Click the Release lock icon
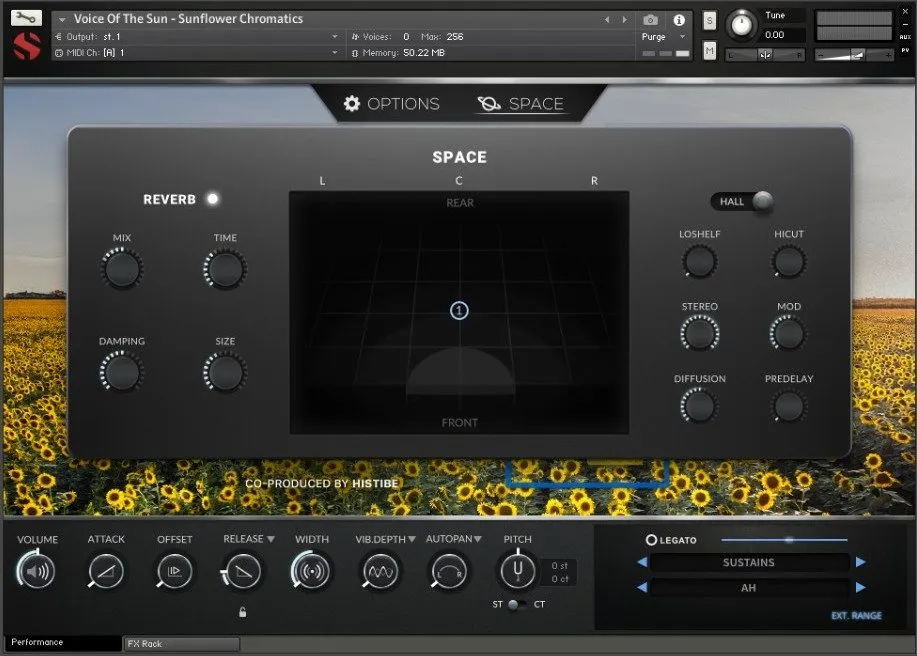917x656 pixels. point(242,612)
